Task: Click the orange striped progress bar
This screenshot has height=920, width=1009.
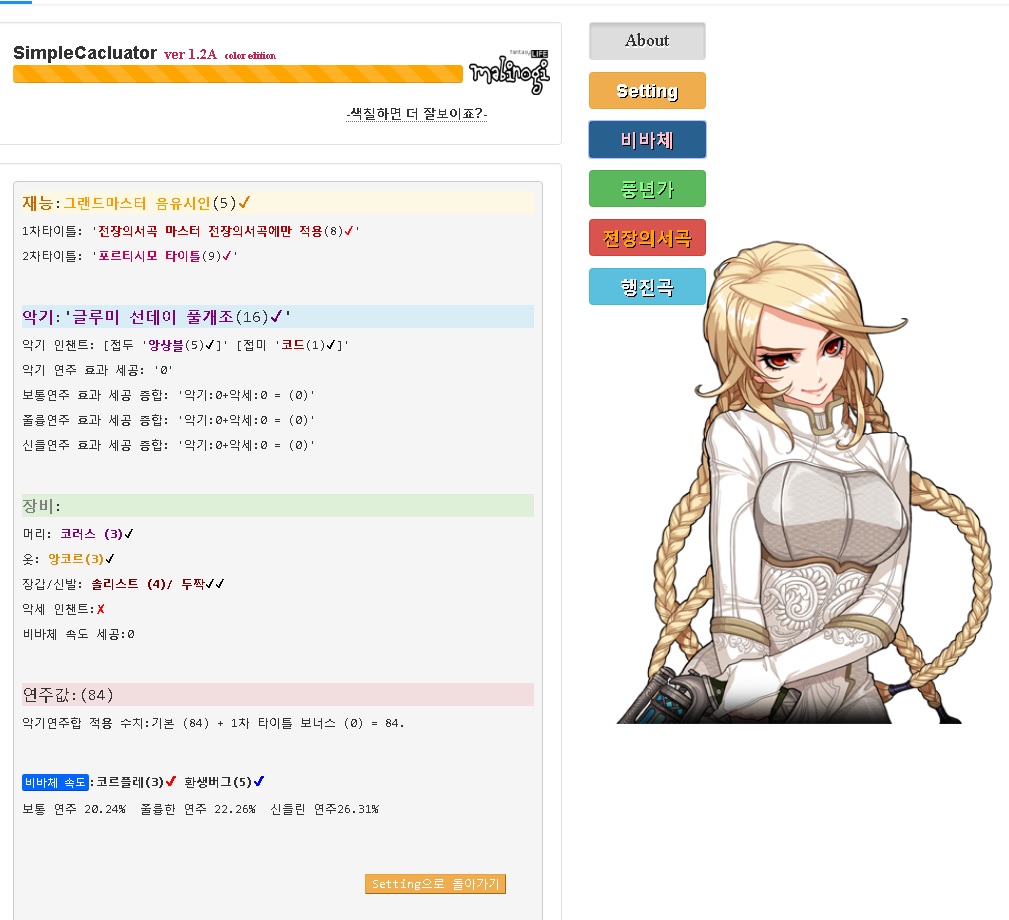Action: click(x=237, y=74)
